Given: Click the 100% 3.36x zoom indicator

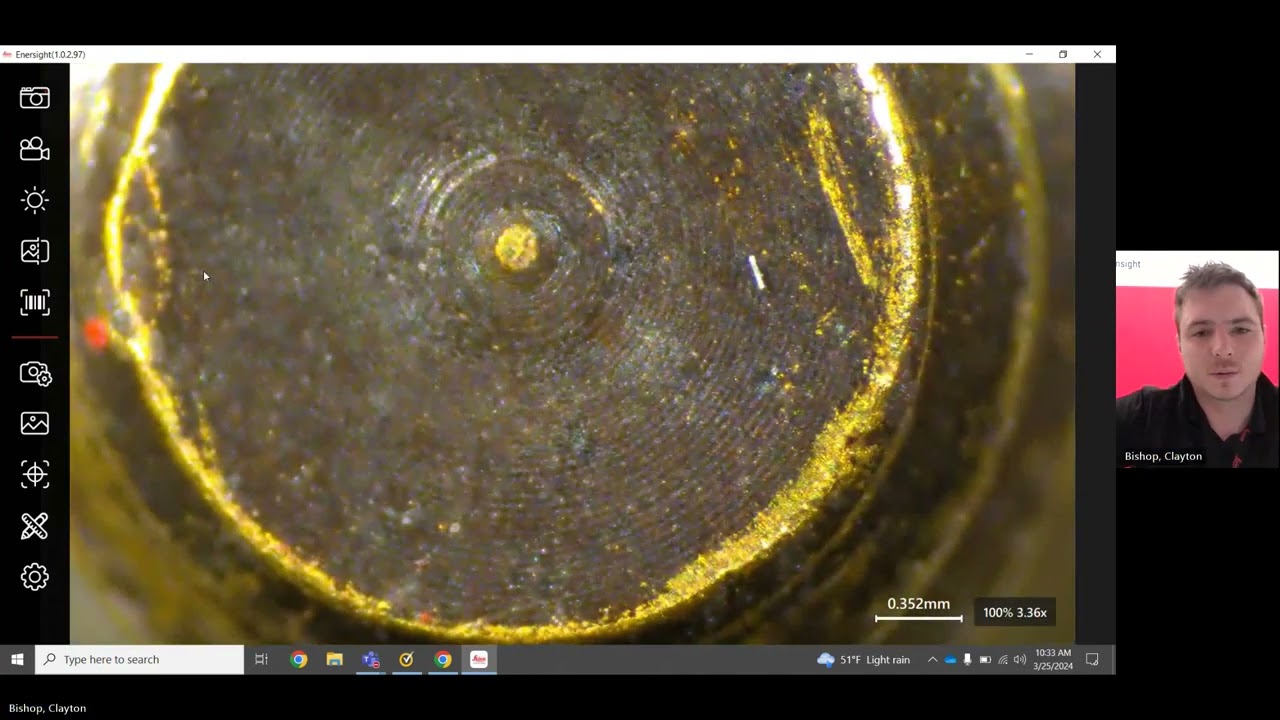Looking at the screenshot, I should pos(1015,612).
